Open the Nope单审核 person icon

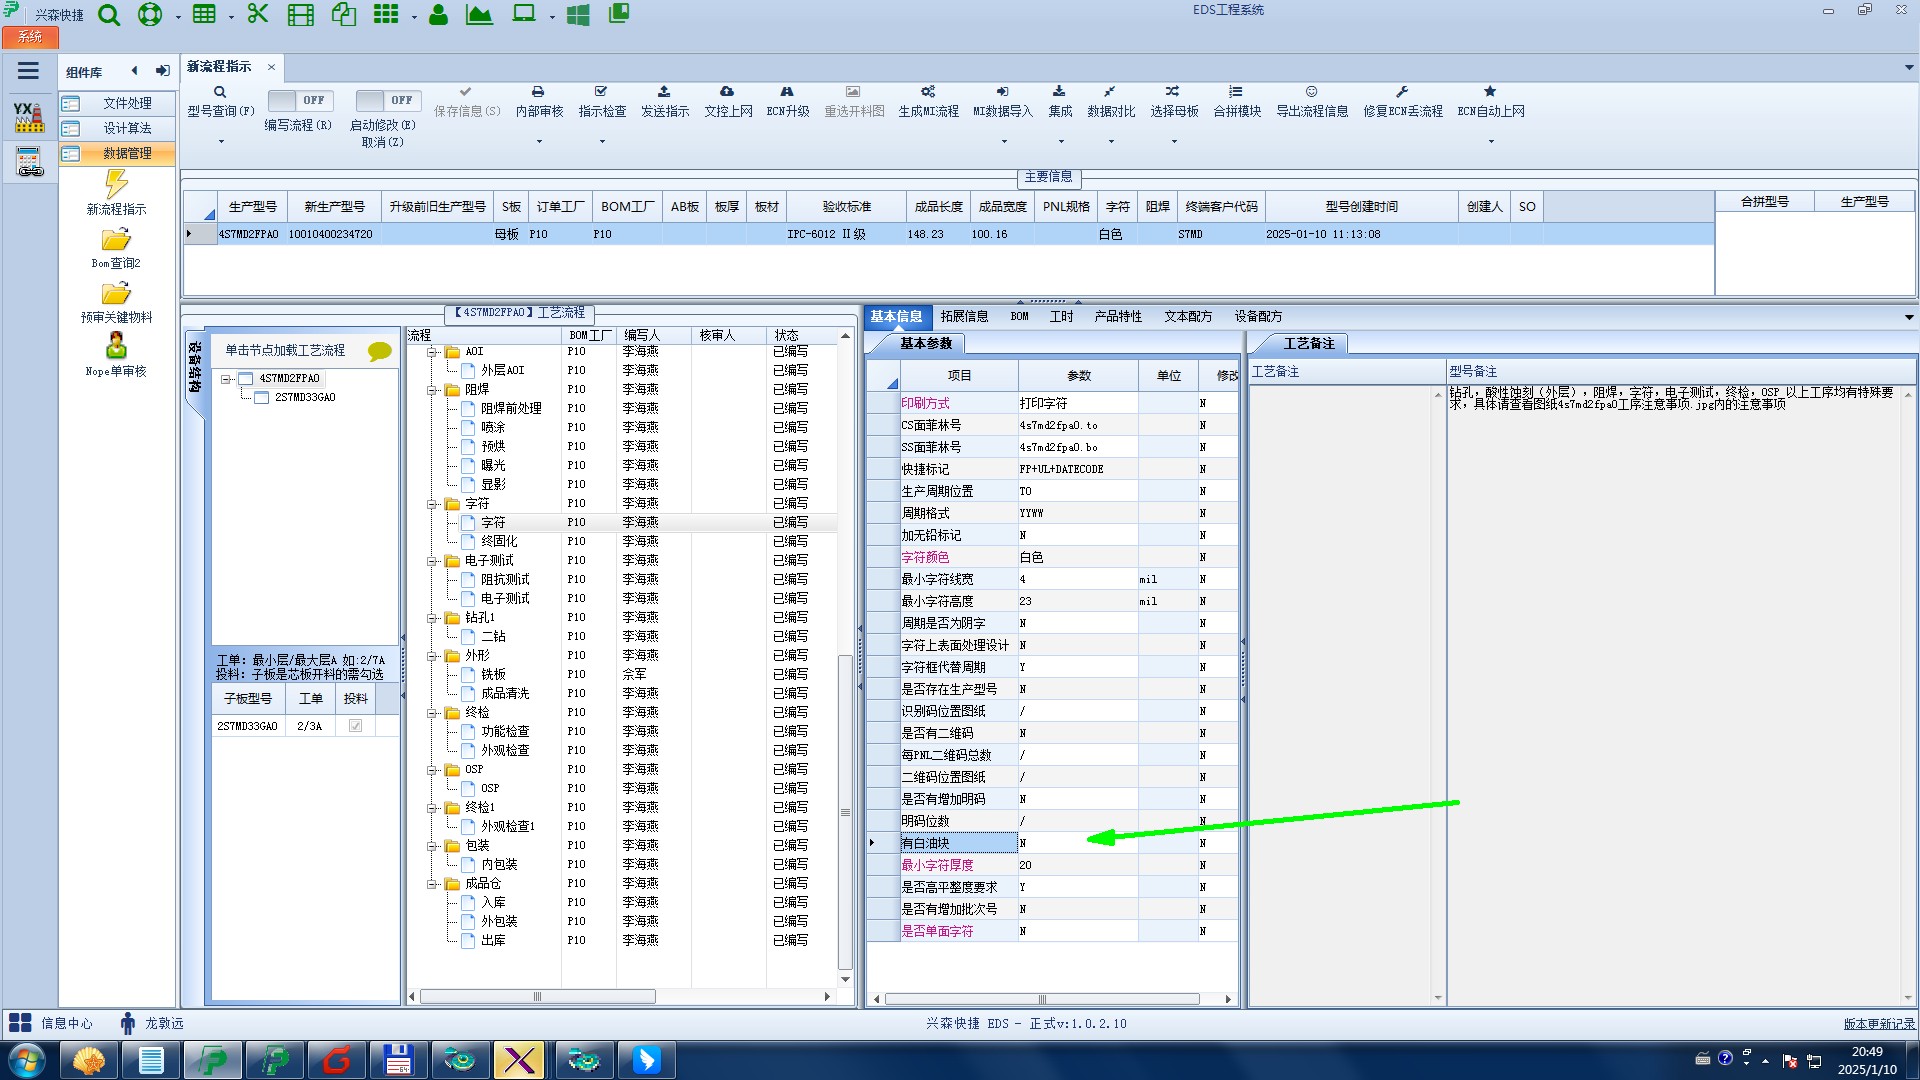[x=116, y=347]
